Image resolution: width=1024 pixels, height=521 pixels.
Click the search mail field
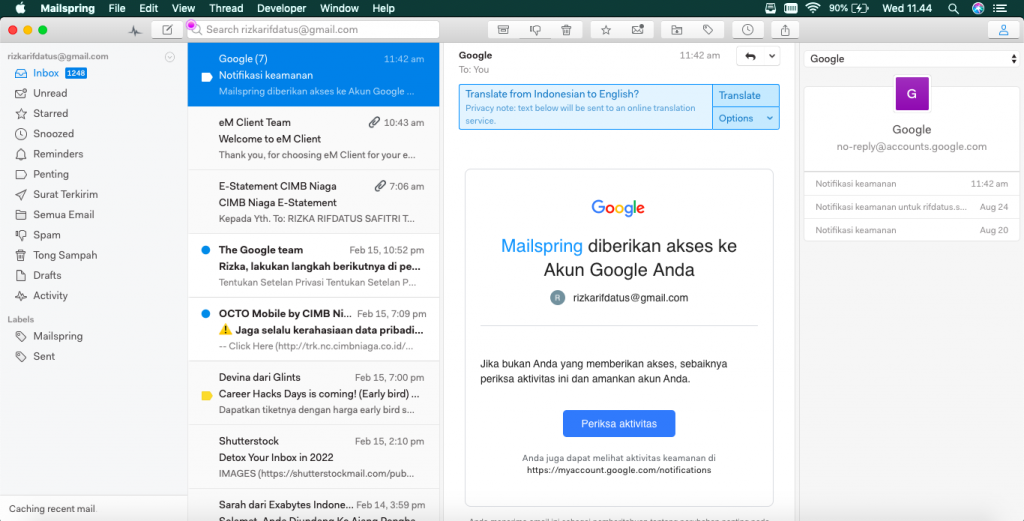(x=312, y=30)
